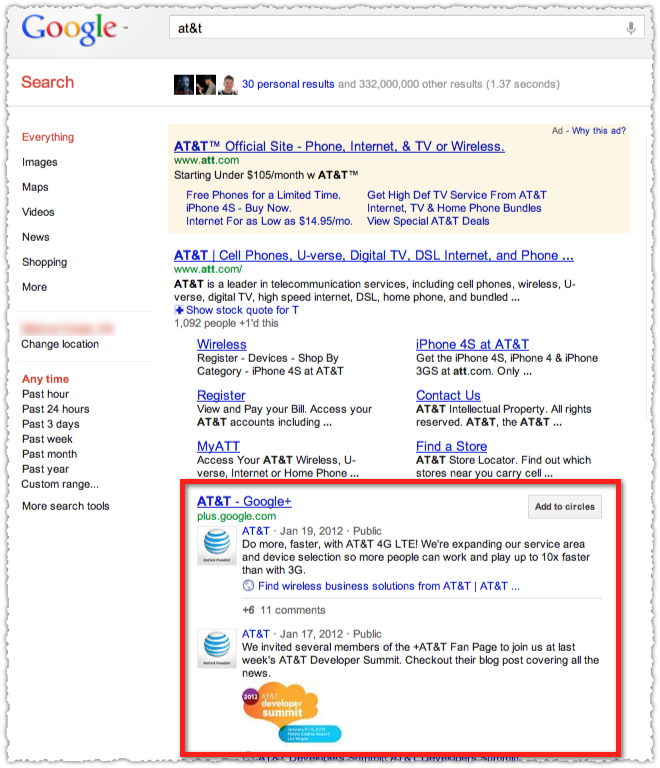Click the +6 count on Jan 19 post
660x768 pixels.
coord(248,610)
